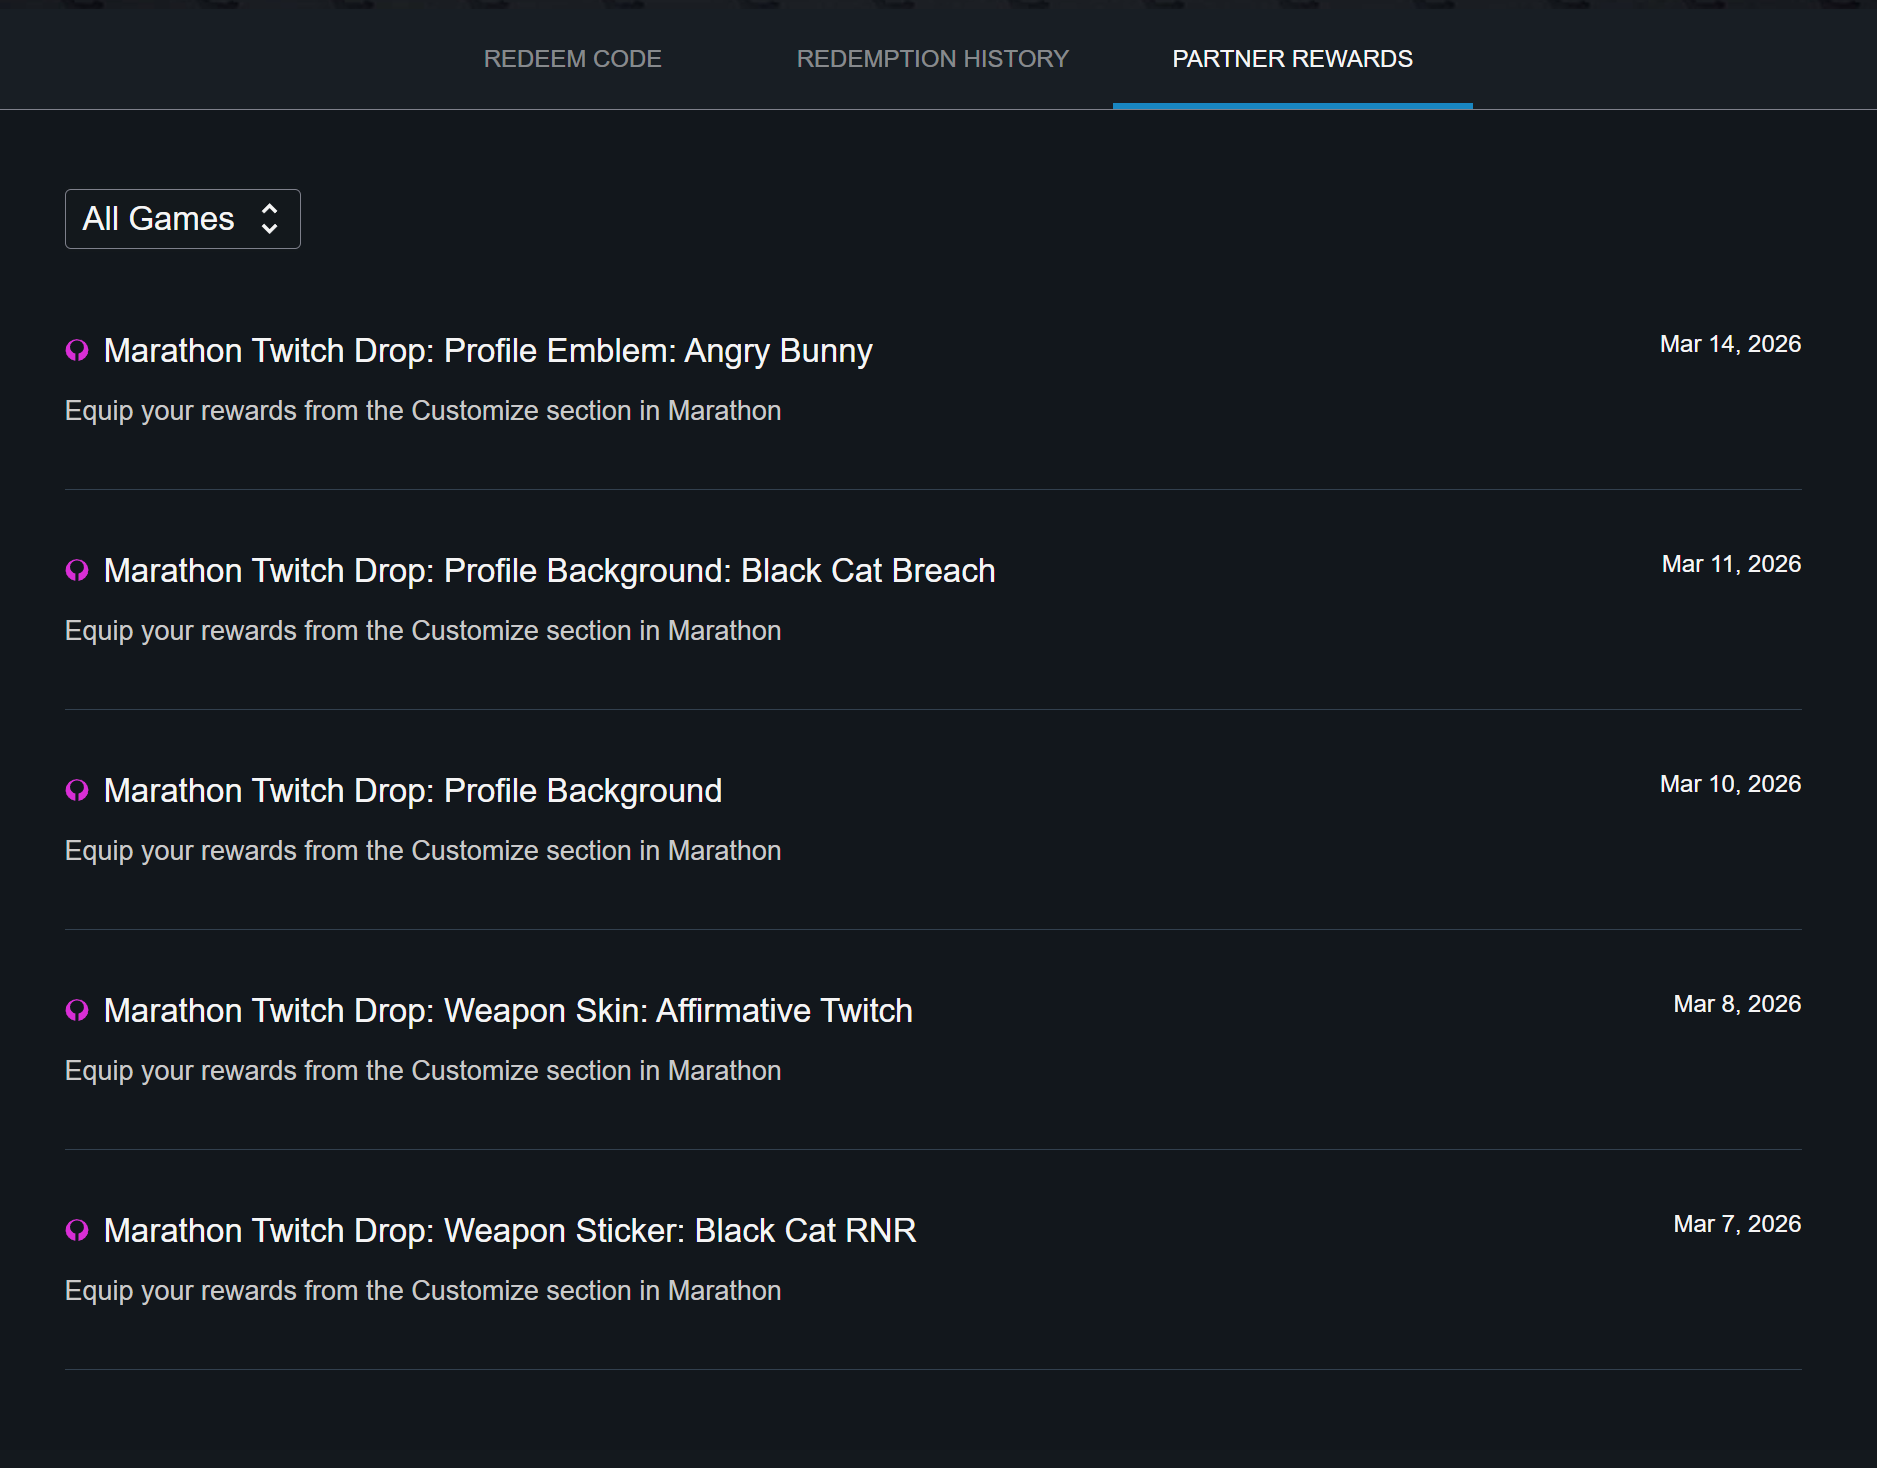Click the Twitch icon beside Black Cat Breach

point(77,570)
